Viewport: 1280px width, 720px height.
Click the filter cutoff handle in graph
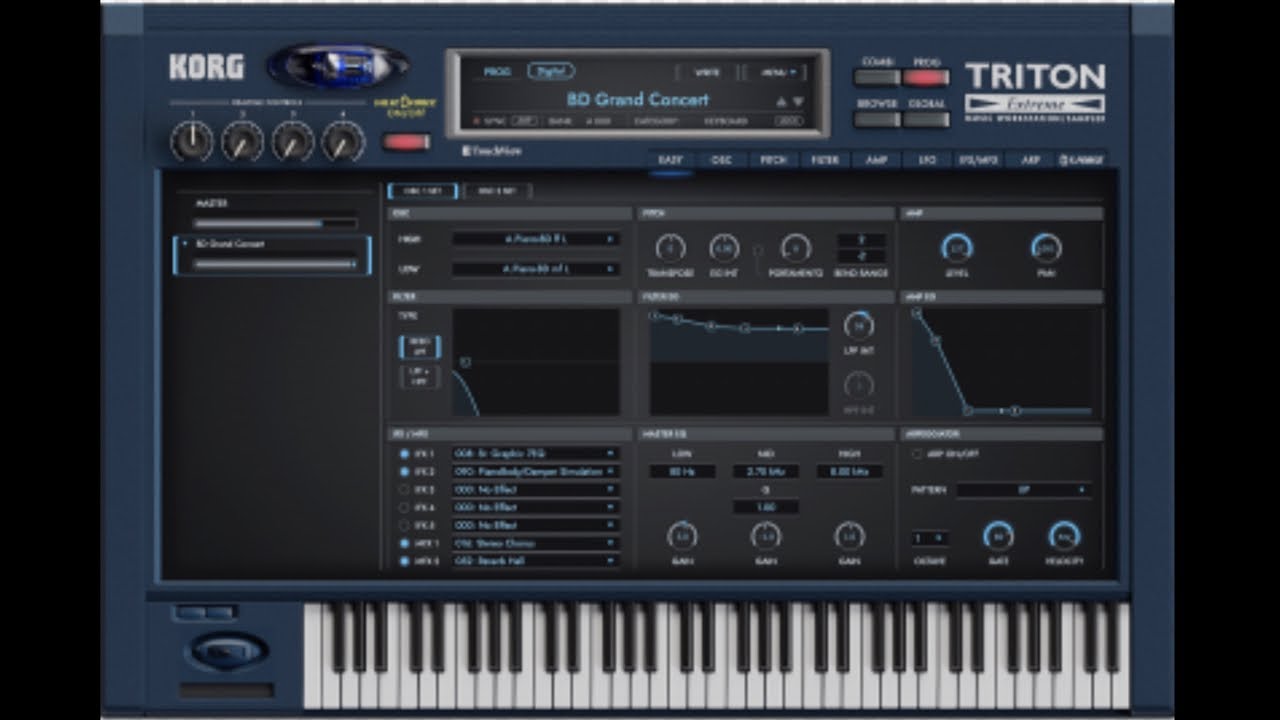click(x=465, y=362)
